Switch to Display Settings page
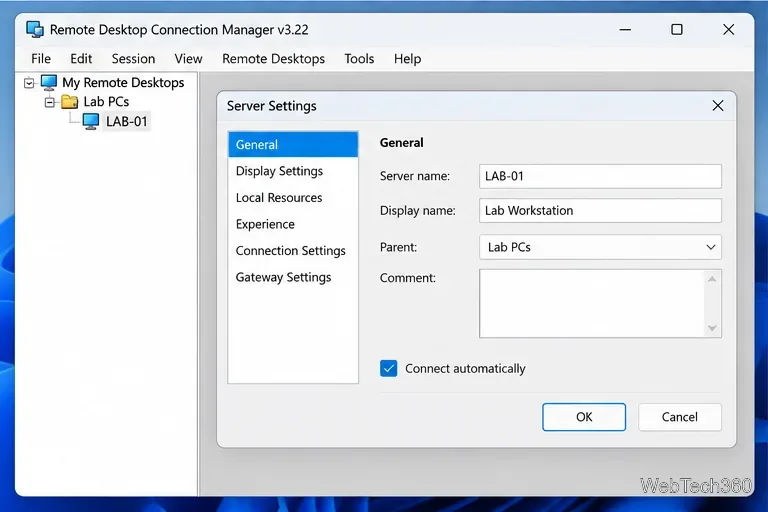 click(293, 171)
